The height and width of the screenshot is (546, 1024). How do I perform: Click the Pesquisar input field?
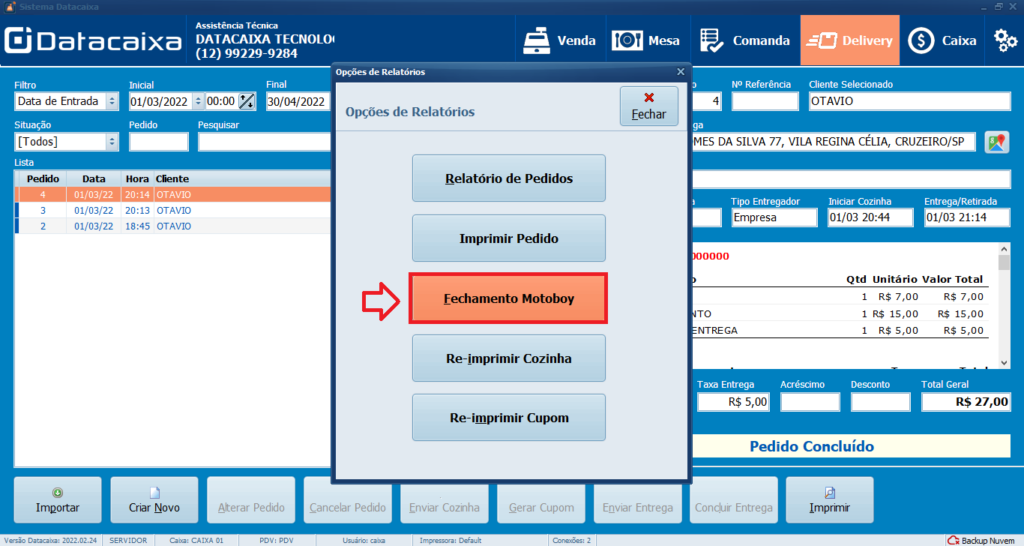(264, 142)
